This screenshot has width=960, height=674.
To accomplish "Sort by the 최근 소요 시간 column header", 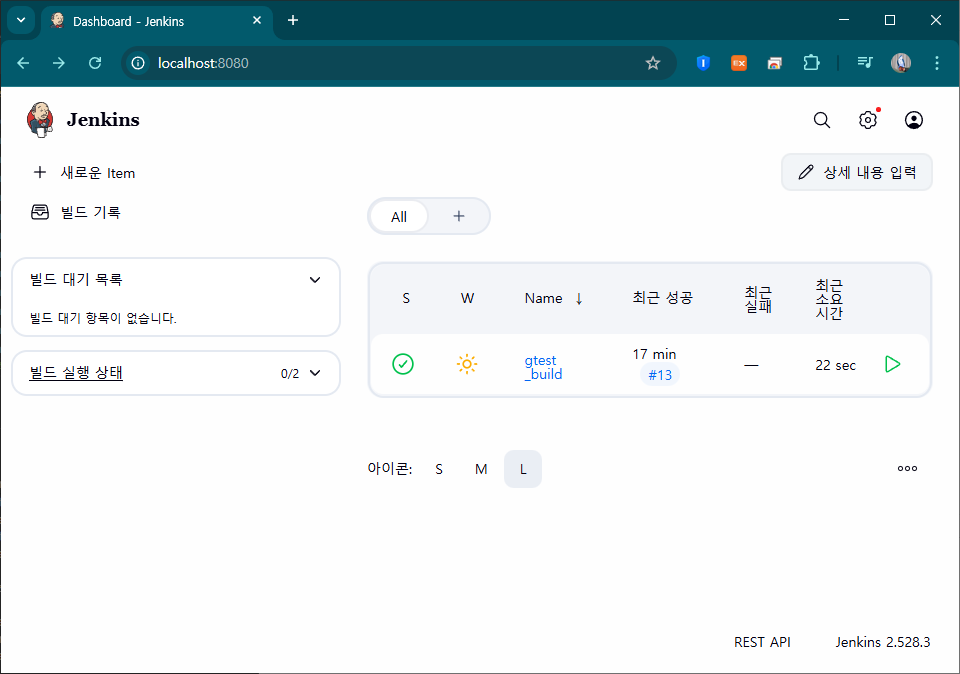I will pos(829,299).
